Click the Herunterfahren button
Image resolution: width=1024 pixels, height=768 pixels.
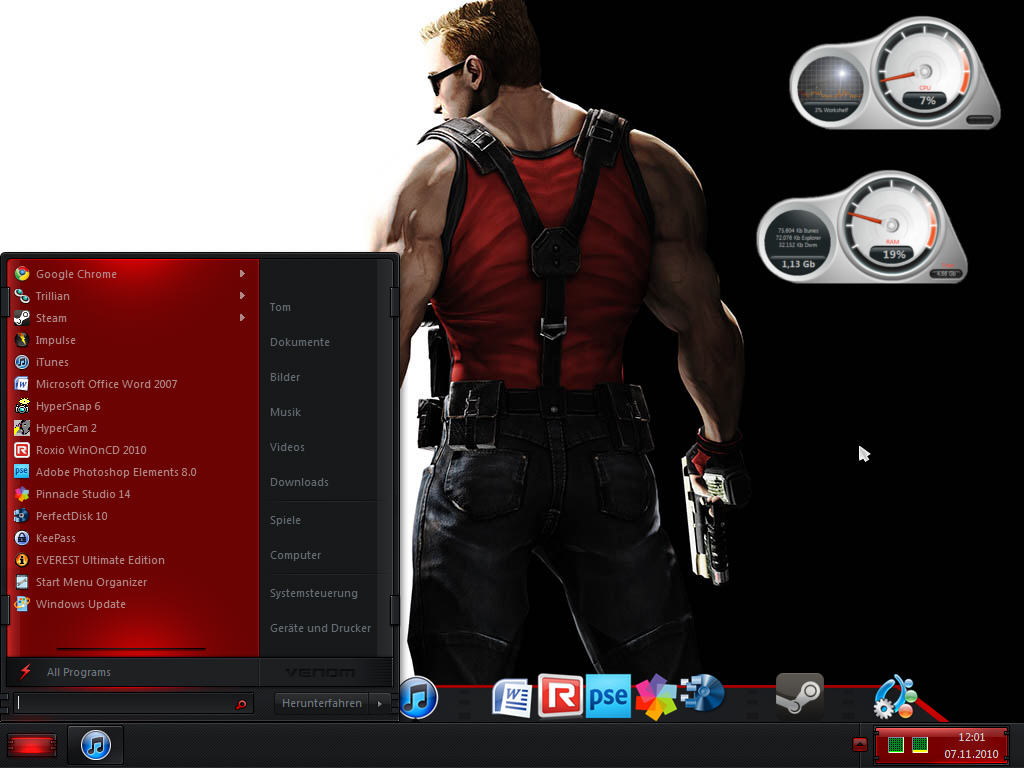point(322,703)
